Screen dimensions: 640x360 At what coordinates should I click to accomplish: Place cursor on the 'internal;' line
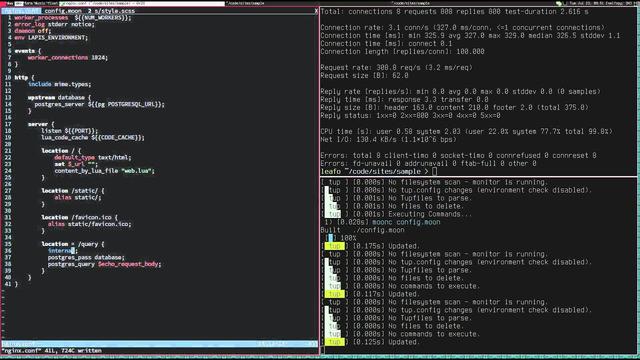click(62, 251)
